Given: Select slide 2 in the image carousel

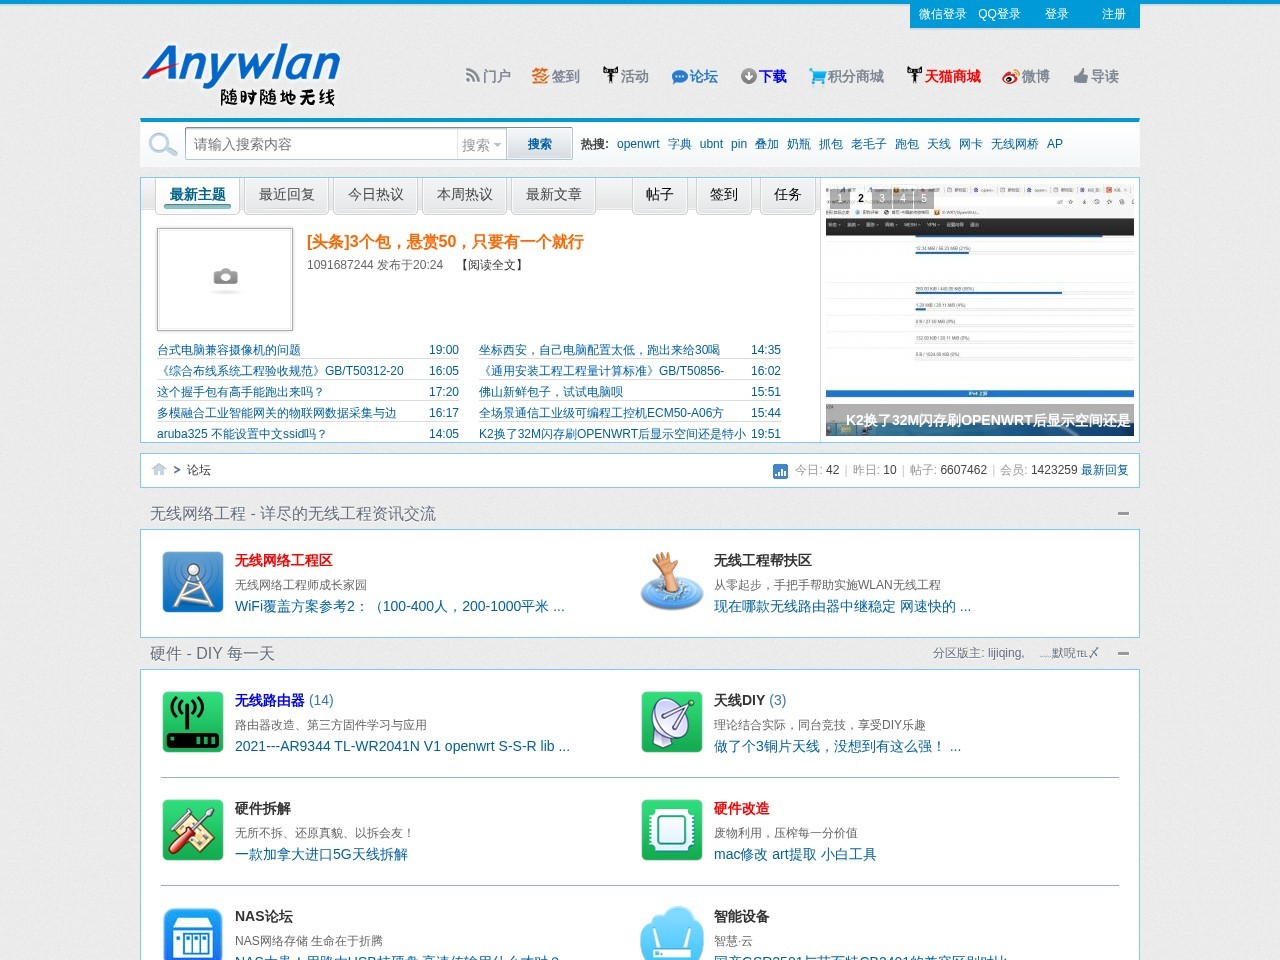Looking at the screenshot, I should (860, 198).
